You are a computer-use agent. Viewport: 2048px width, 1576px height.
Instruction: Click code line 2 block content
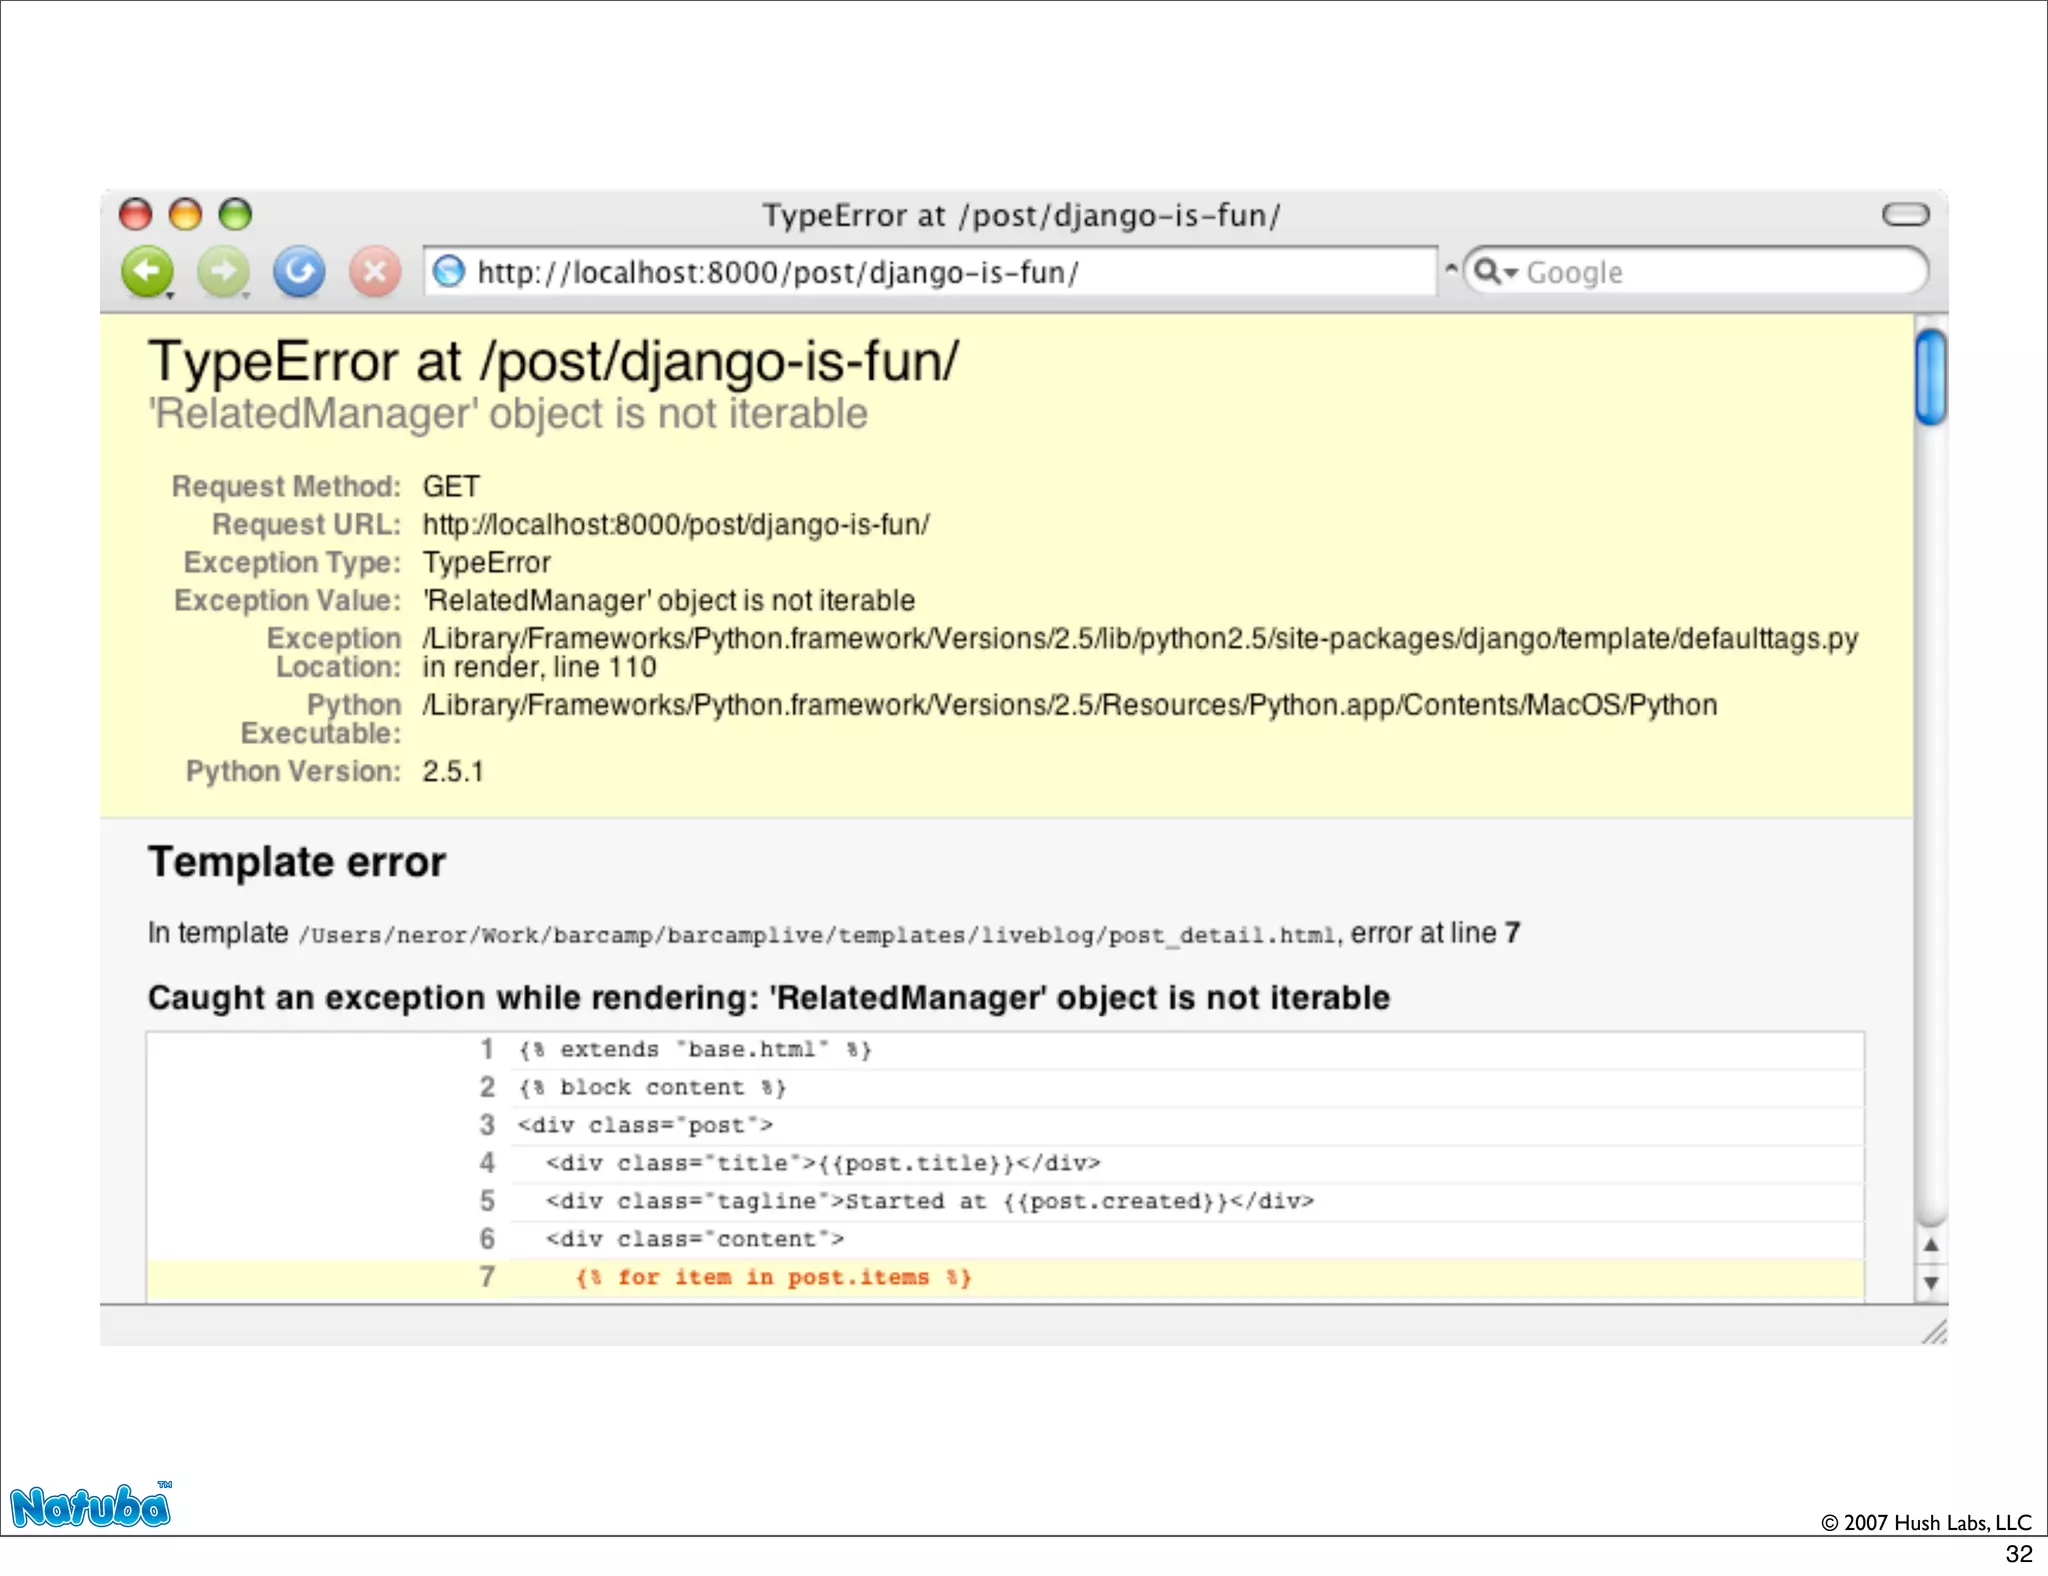[652, 1088]
